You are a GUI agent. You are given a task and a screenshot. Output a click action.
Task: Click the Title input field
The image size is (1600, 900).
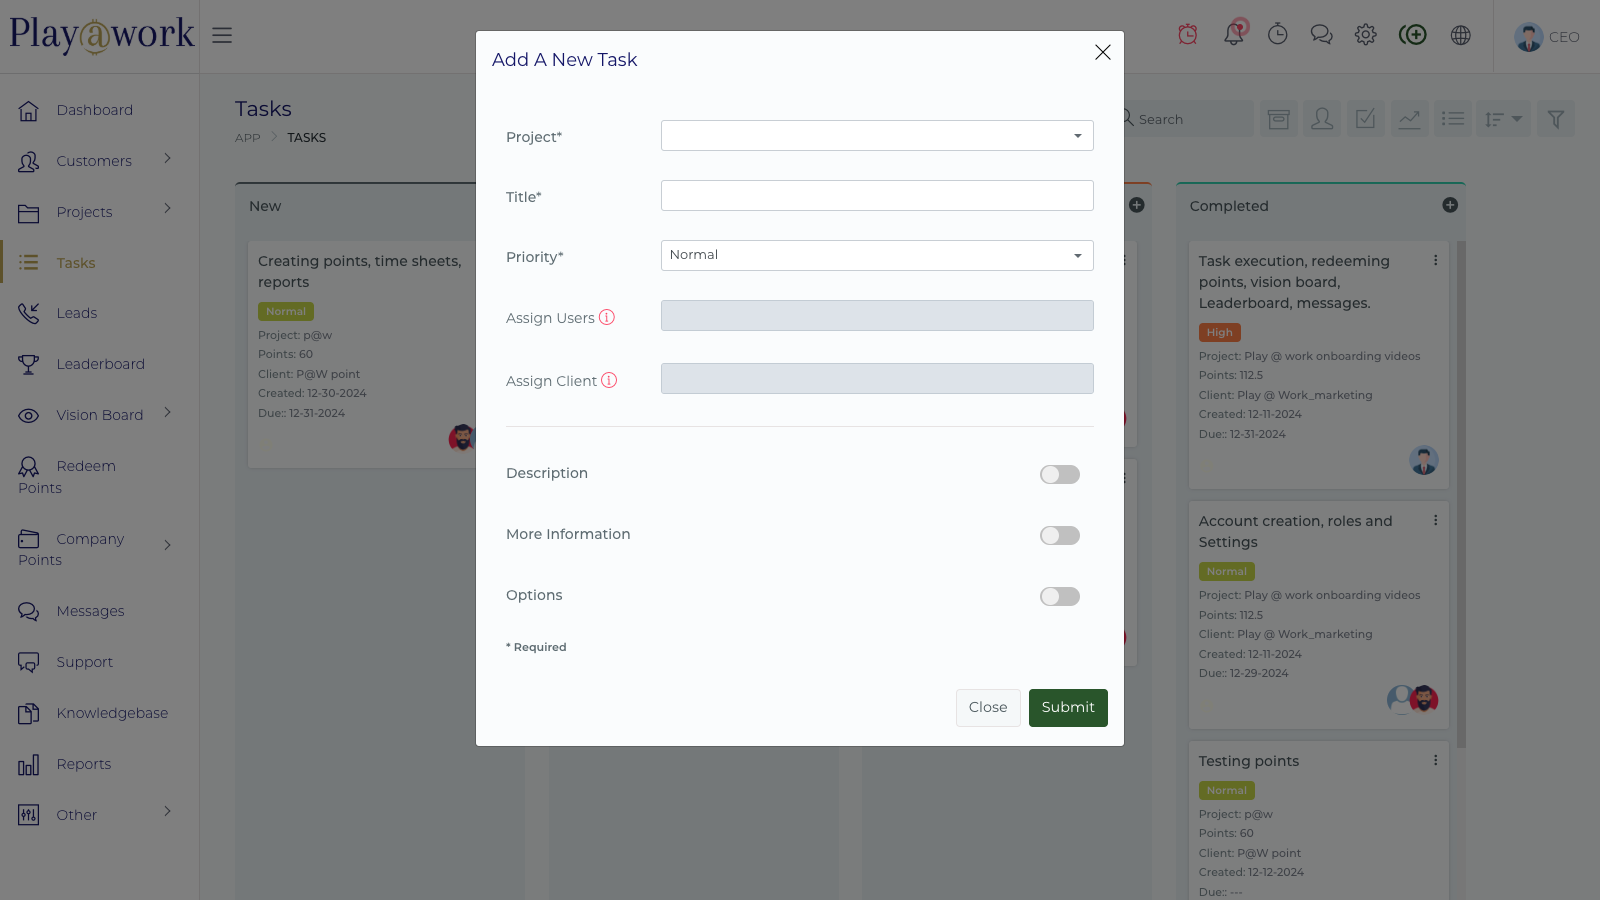pos(876,196)
